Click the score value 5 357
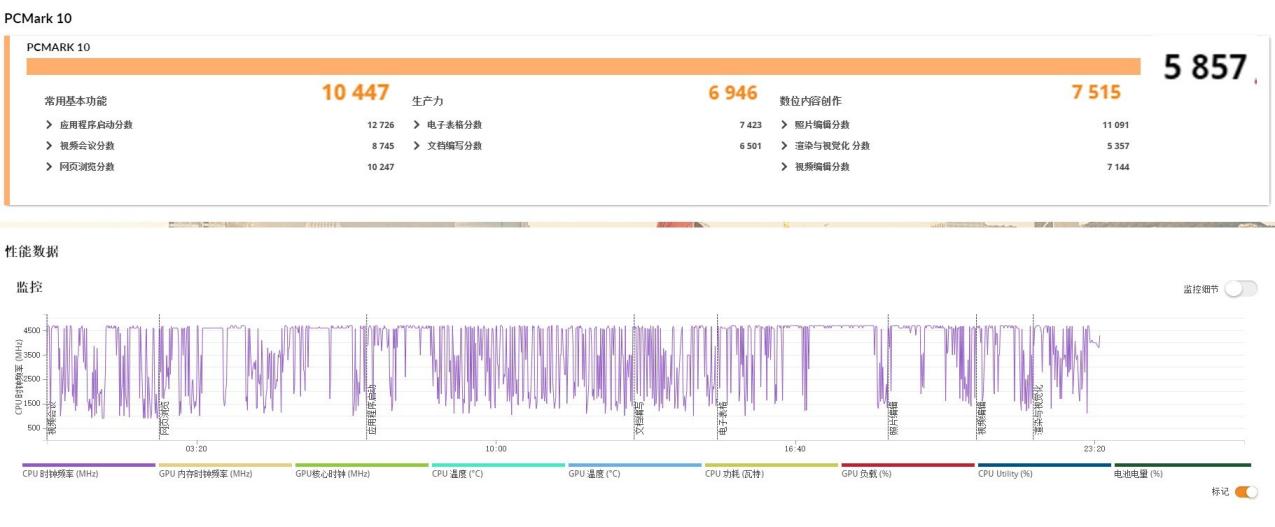Image resolution: width=1275 pixels, height=527 pixels. pos(1118,146)
